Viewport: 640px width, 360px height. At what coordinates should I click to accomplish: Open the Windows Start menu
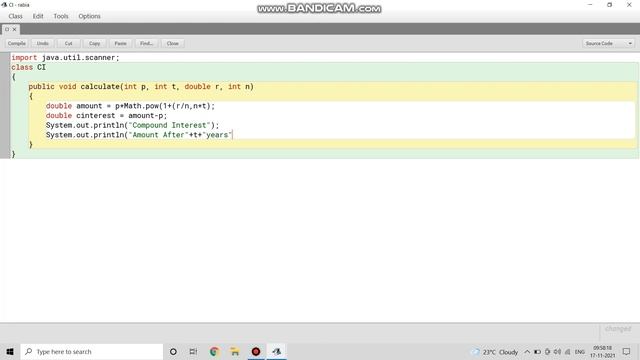(x=10, y=351)
